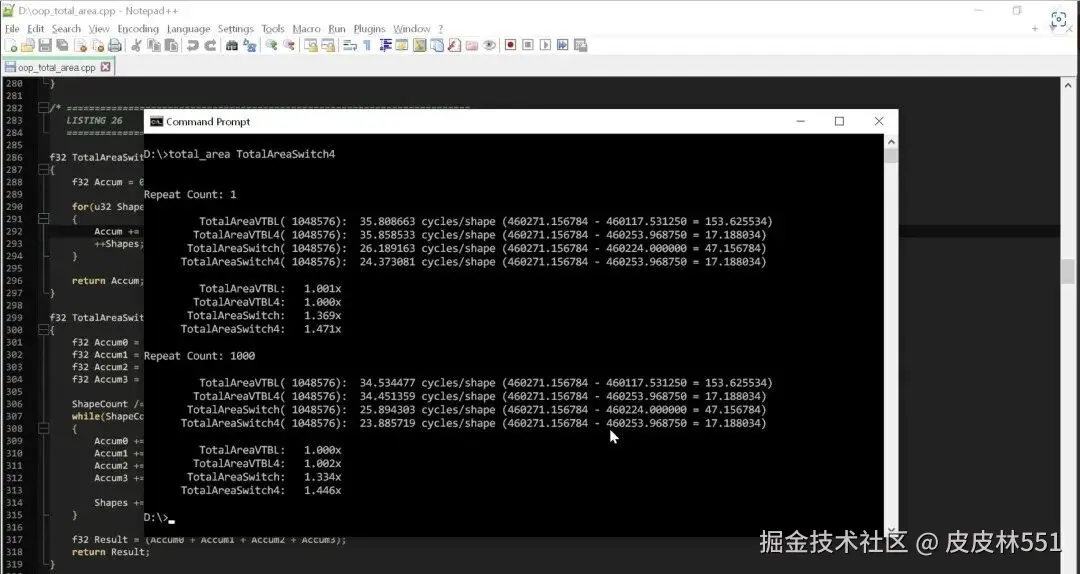The width and height of the screenshot is (1080, 574).
Task: Redo the edit using the Redo icon
Action: pyautogui.click(x=209, y=45)
